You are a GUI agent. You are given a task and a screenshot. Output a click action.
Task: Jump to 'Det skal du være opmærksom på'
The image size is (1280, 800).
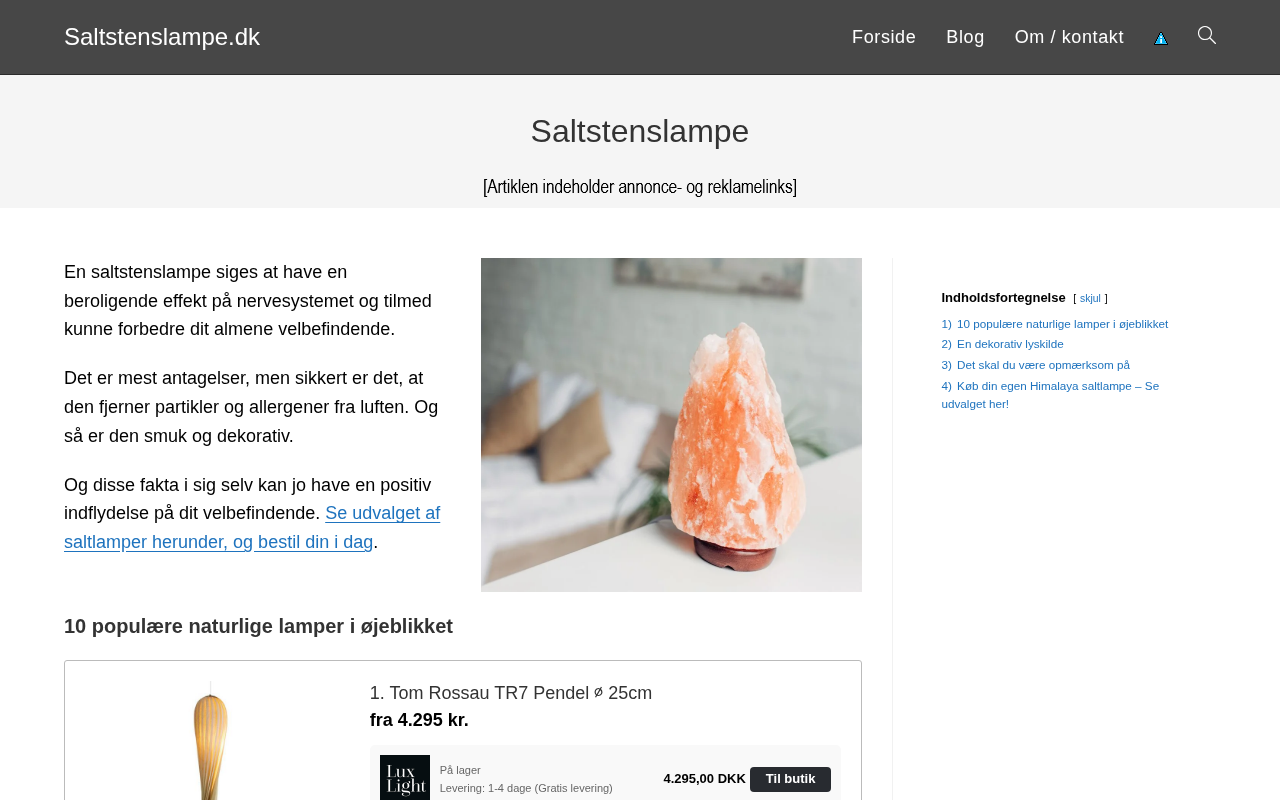(1043, 365)
